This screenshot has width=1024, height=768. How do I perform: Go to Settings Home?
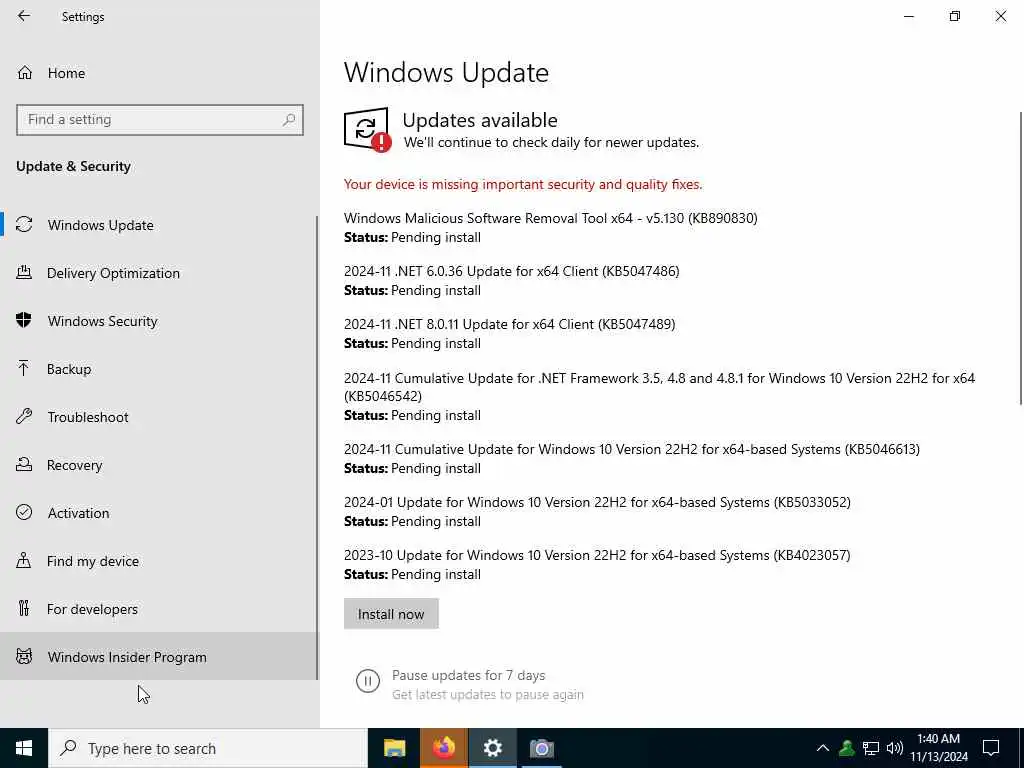pyautogui.click(x=159, y=72)
